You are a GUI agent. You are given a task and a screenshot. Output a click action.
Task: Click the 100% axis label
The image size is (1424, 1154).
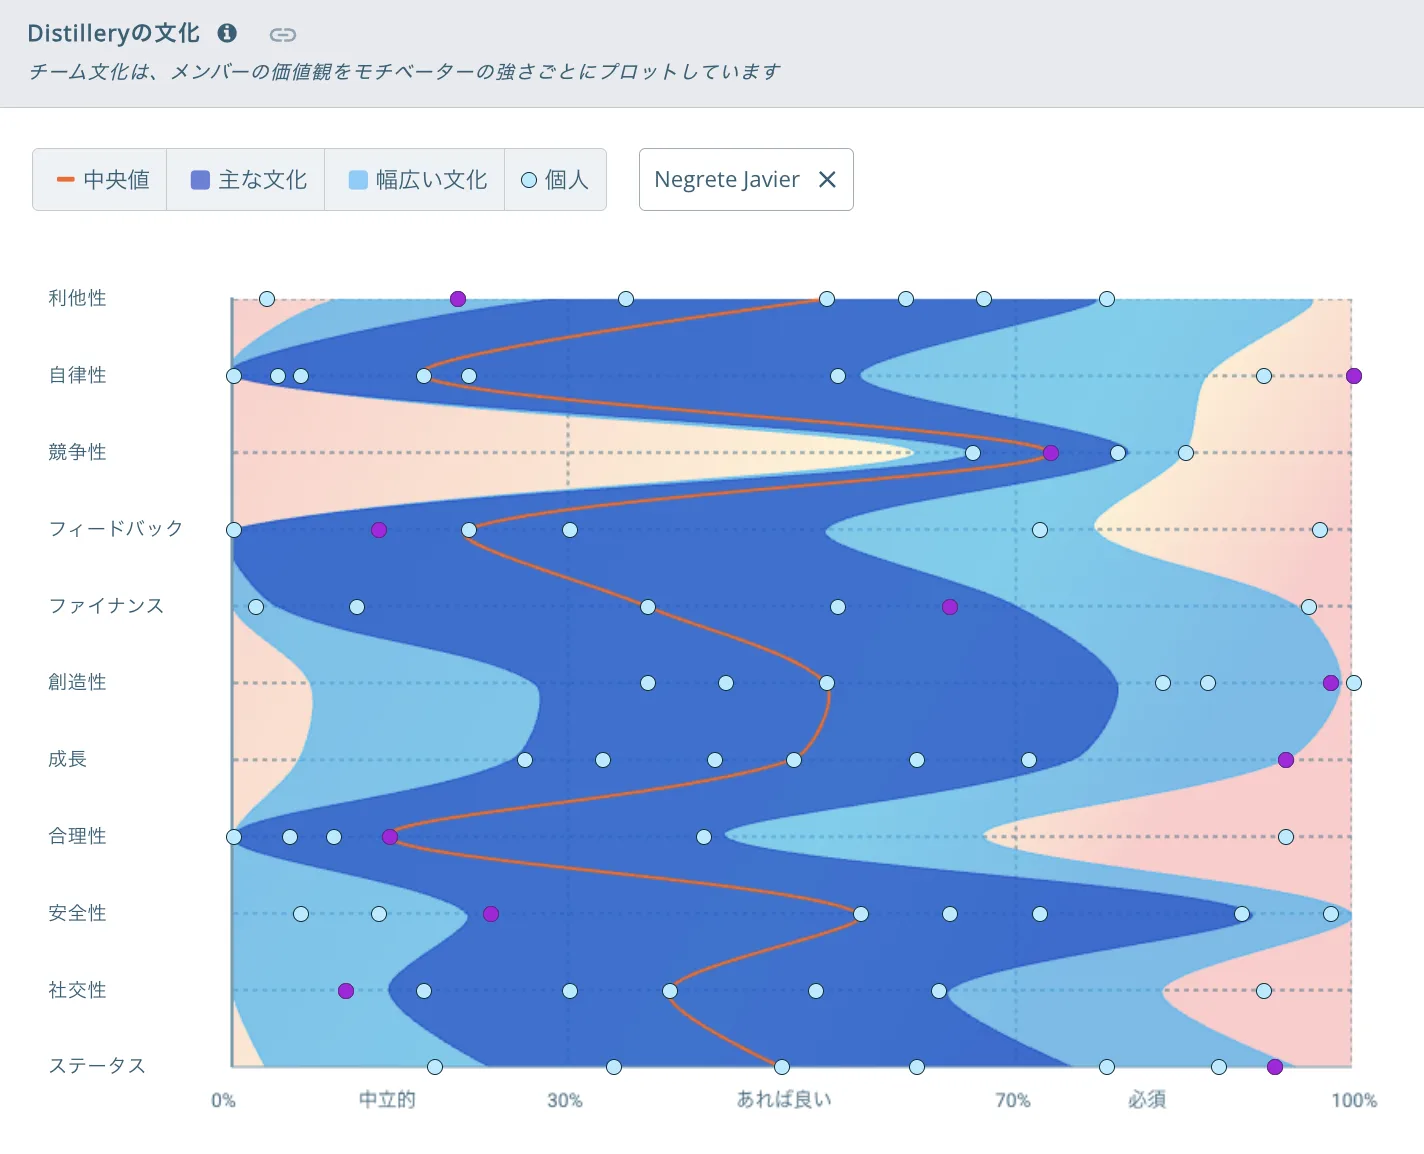1354,1101
